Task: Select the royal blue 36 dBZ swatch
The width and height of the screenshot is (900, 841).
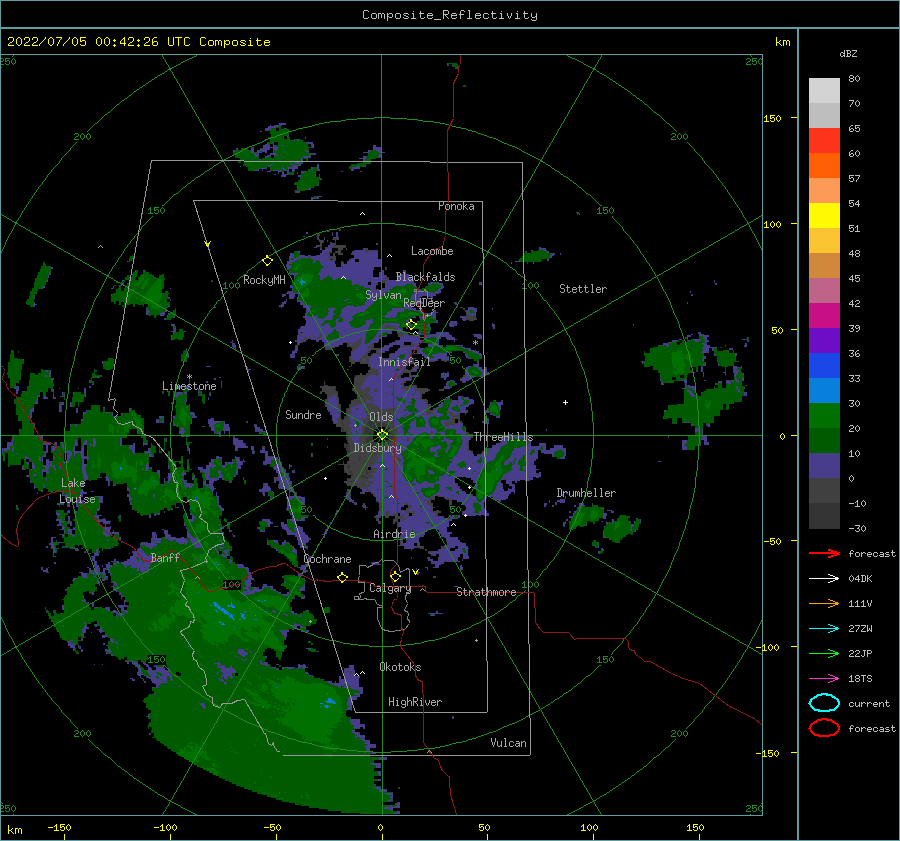Action: click(x=824, y=365)
